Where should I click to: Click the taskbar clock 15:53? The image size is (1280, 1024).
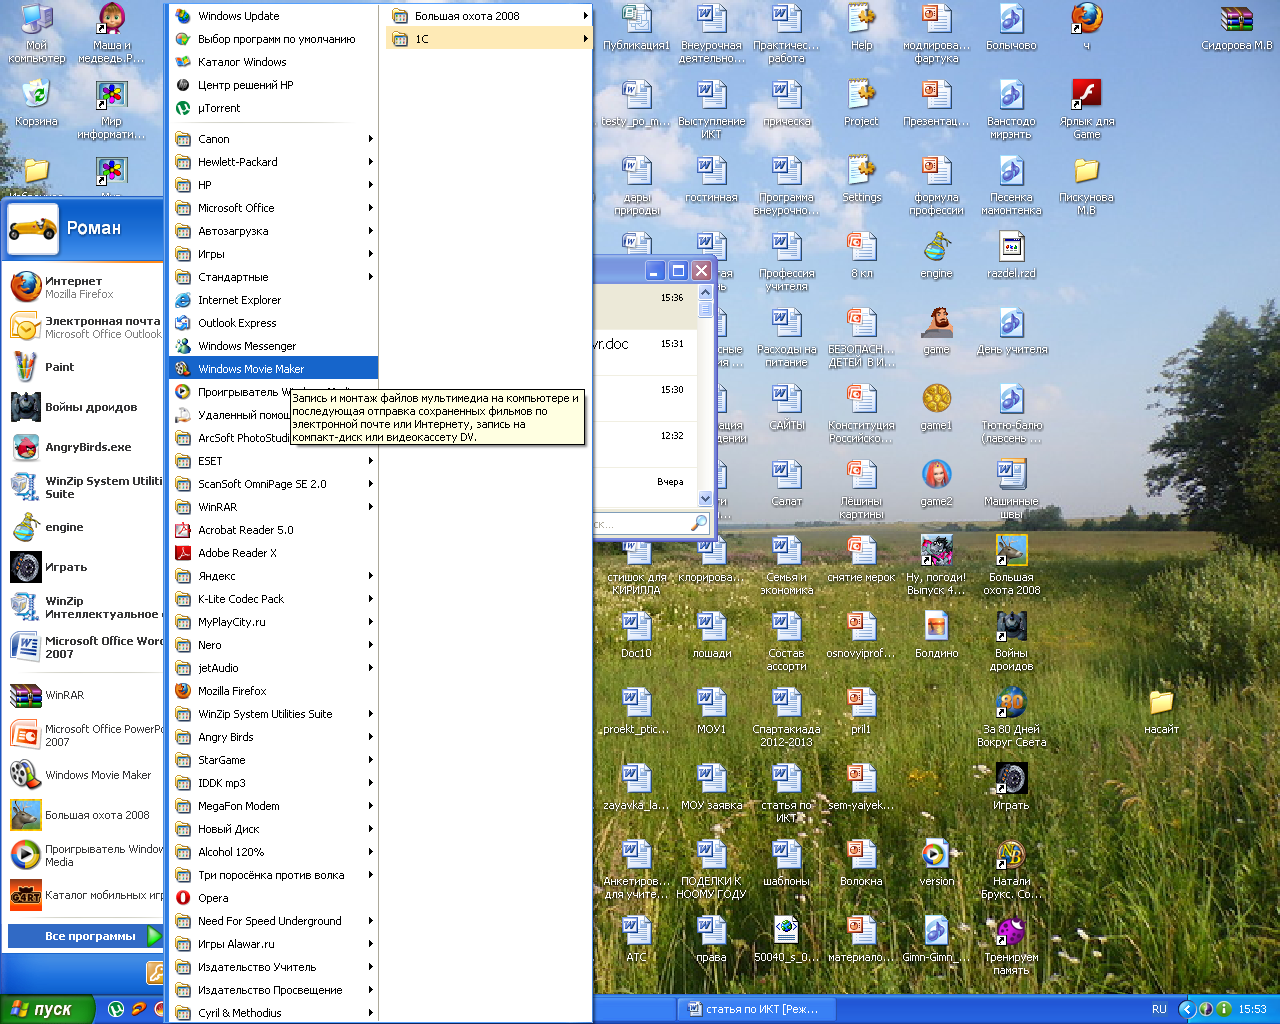pos(1252,1009)
